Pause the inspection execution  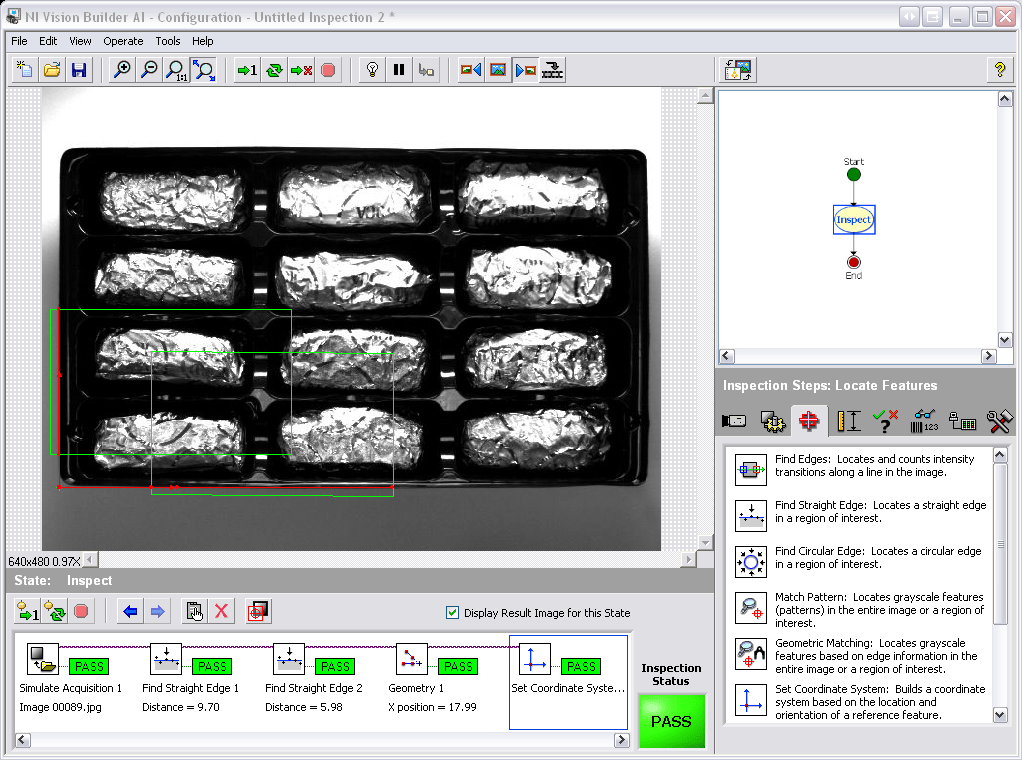click(397, 70)
